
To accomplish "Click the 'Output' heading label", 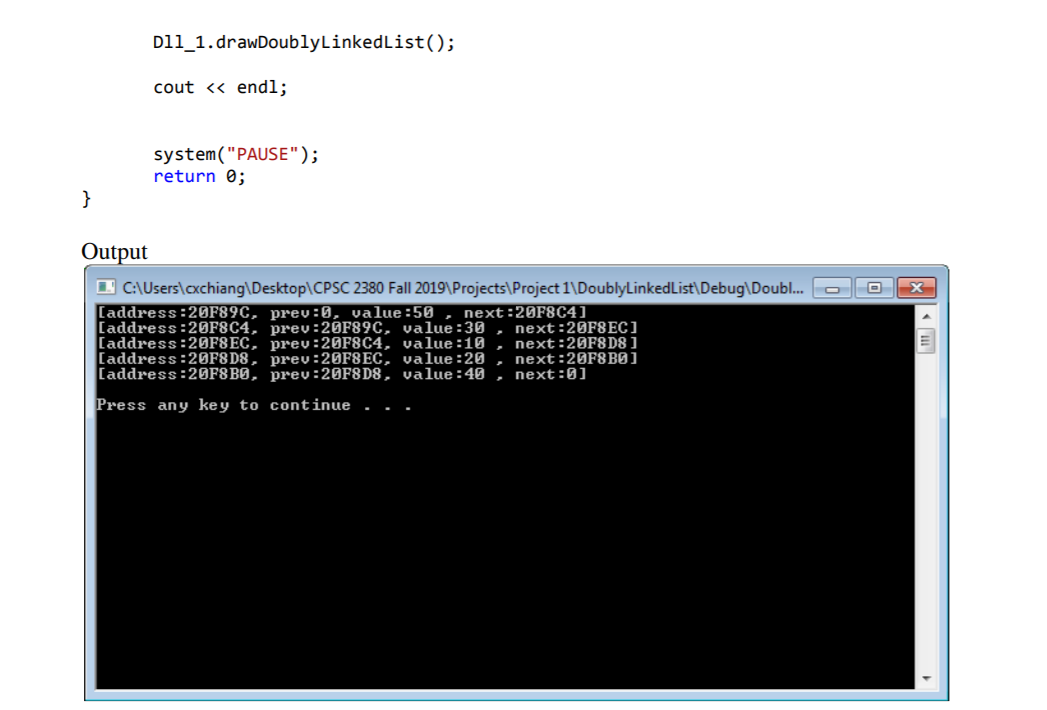I will click(x=113, y=252).
